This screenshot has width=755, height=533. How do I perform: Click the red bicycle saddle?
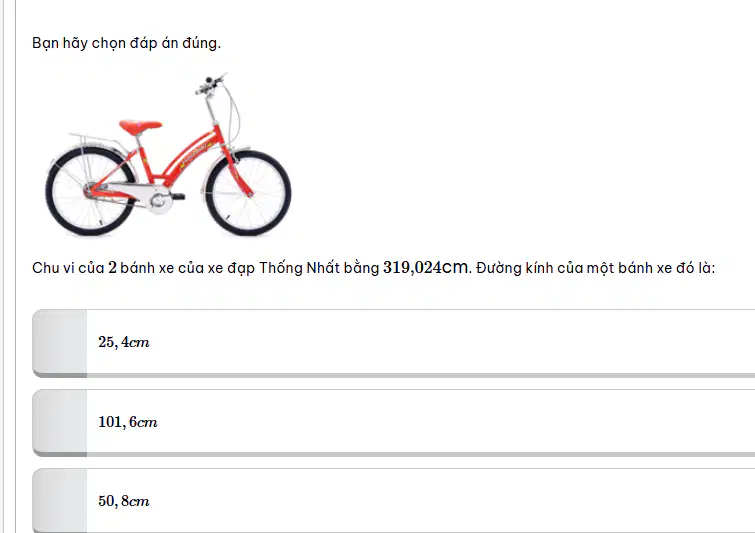pyautogui.click(x=140, y=127)
